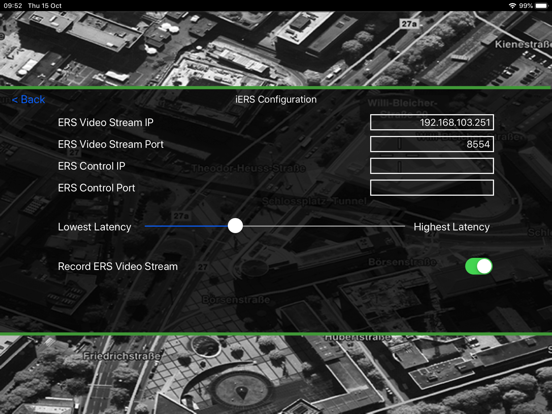The height and width of the screenshot is (414, 552).
Task: Edit the ERS Video Stream IP field
Action: tap(432, 122)
